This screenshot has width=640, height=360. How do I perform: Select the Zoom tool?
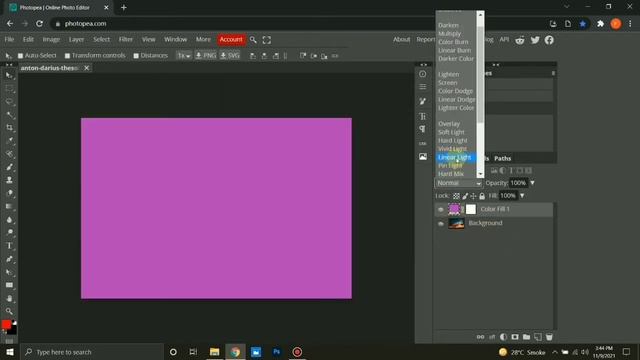pyautogui.click(x=9, y=311)
